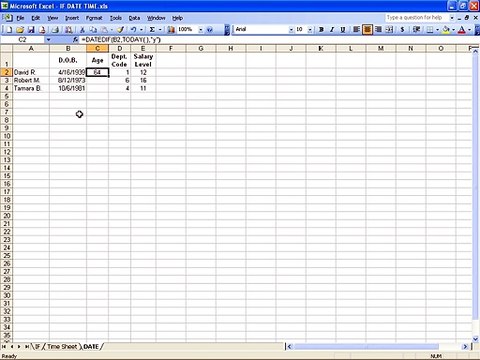Click the Increase Indent icon
480x360 pixels.
click(x=416, y=30)
